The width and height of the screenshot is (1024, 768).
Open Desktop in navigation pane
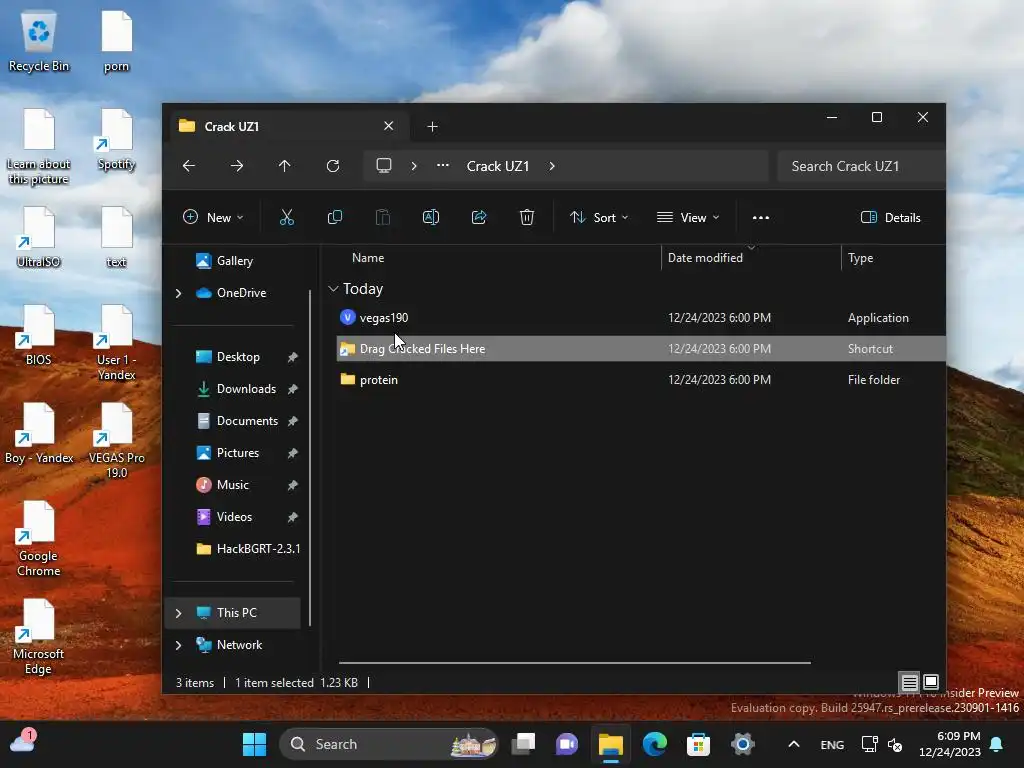click(x=228, y=357)
